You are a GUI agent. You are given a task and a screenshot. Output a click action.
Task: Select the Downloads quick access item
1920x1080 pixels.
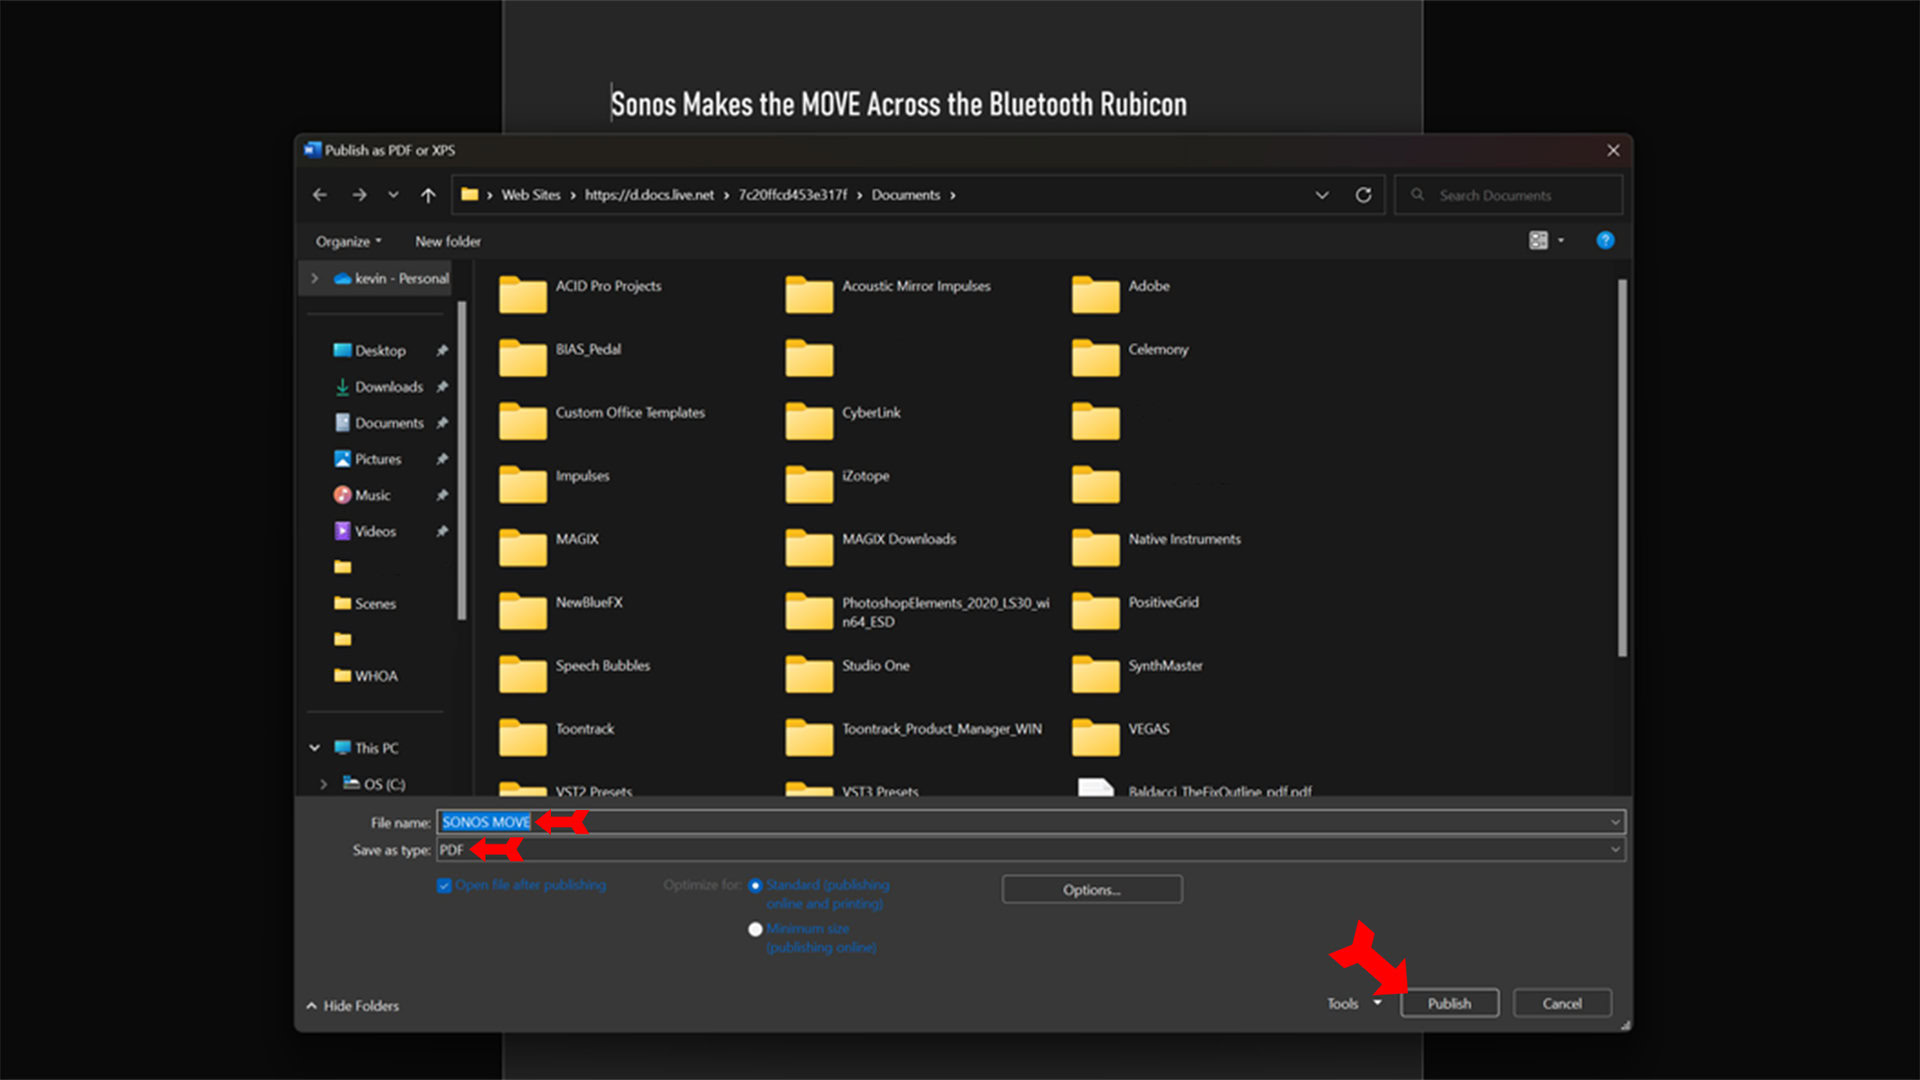coord(388,387)
